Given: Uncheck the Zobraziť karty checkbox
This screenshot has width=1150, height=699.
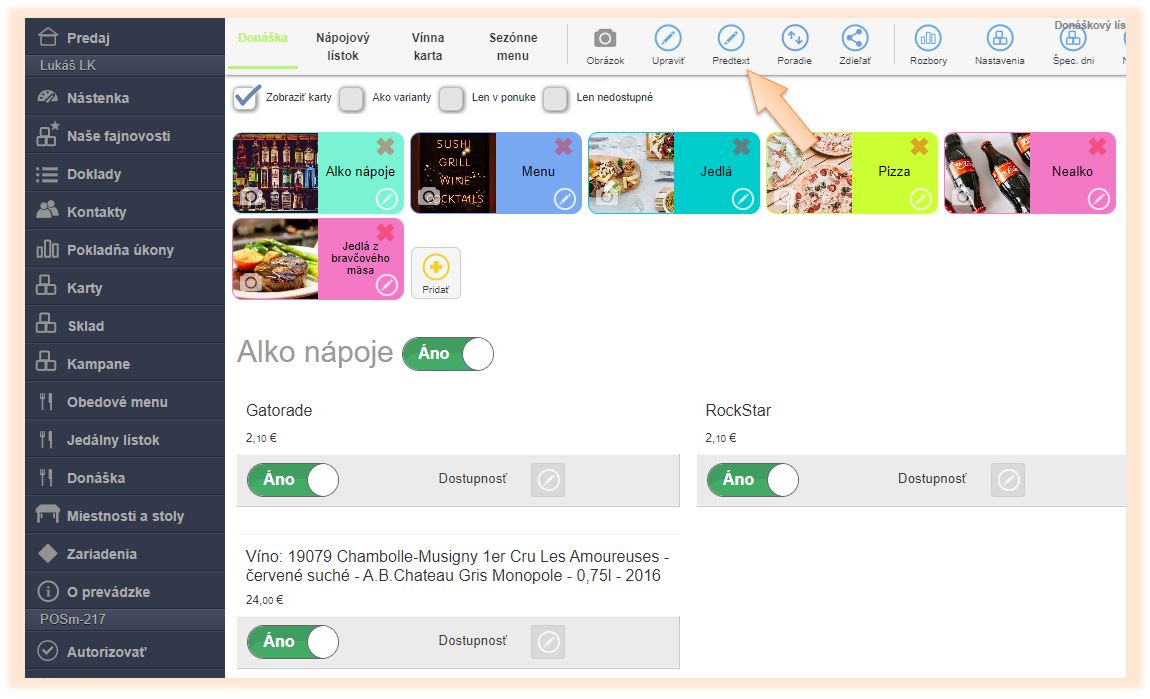Looking at the screenshot, I should click(246, 98).
